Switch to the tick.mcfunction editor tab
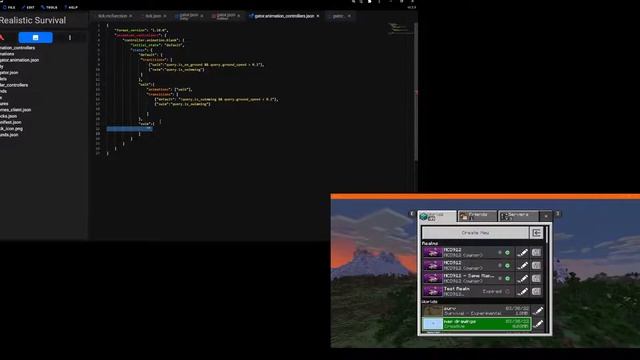 [112, 16]
